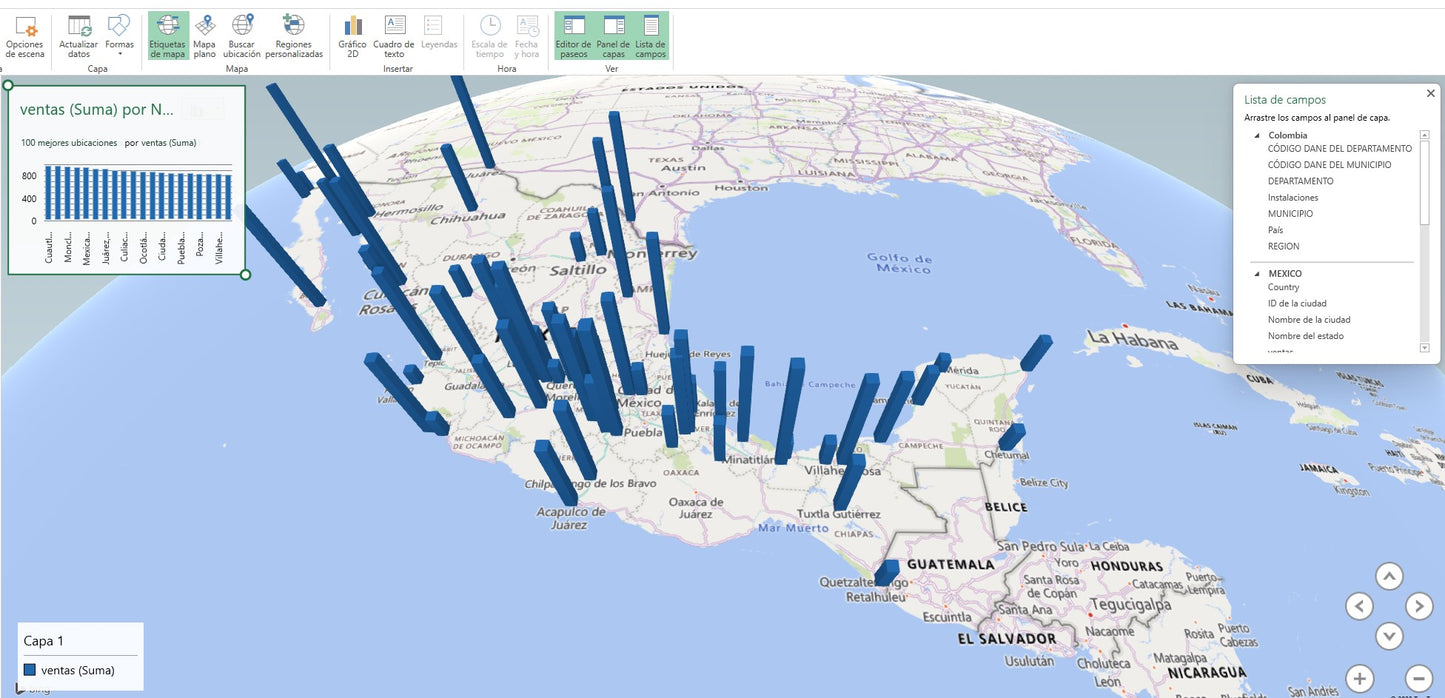Switch to Mapa plano view
The height and width of the screenshot is (698, 1445).
[x=204, y=37]
